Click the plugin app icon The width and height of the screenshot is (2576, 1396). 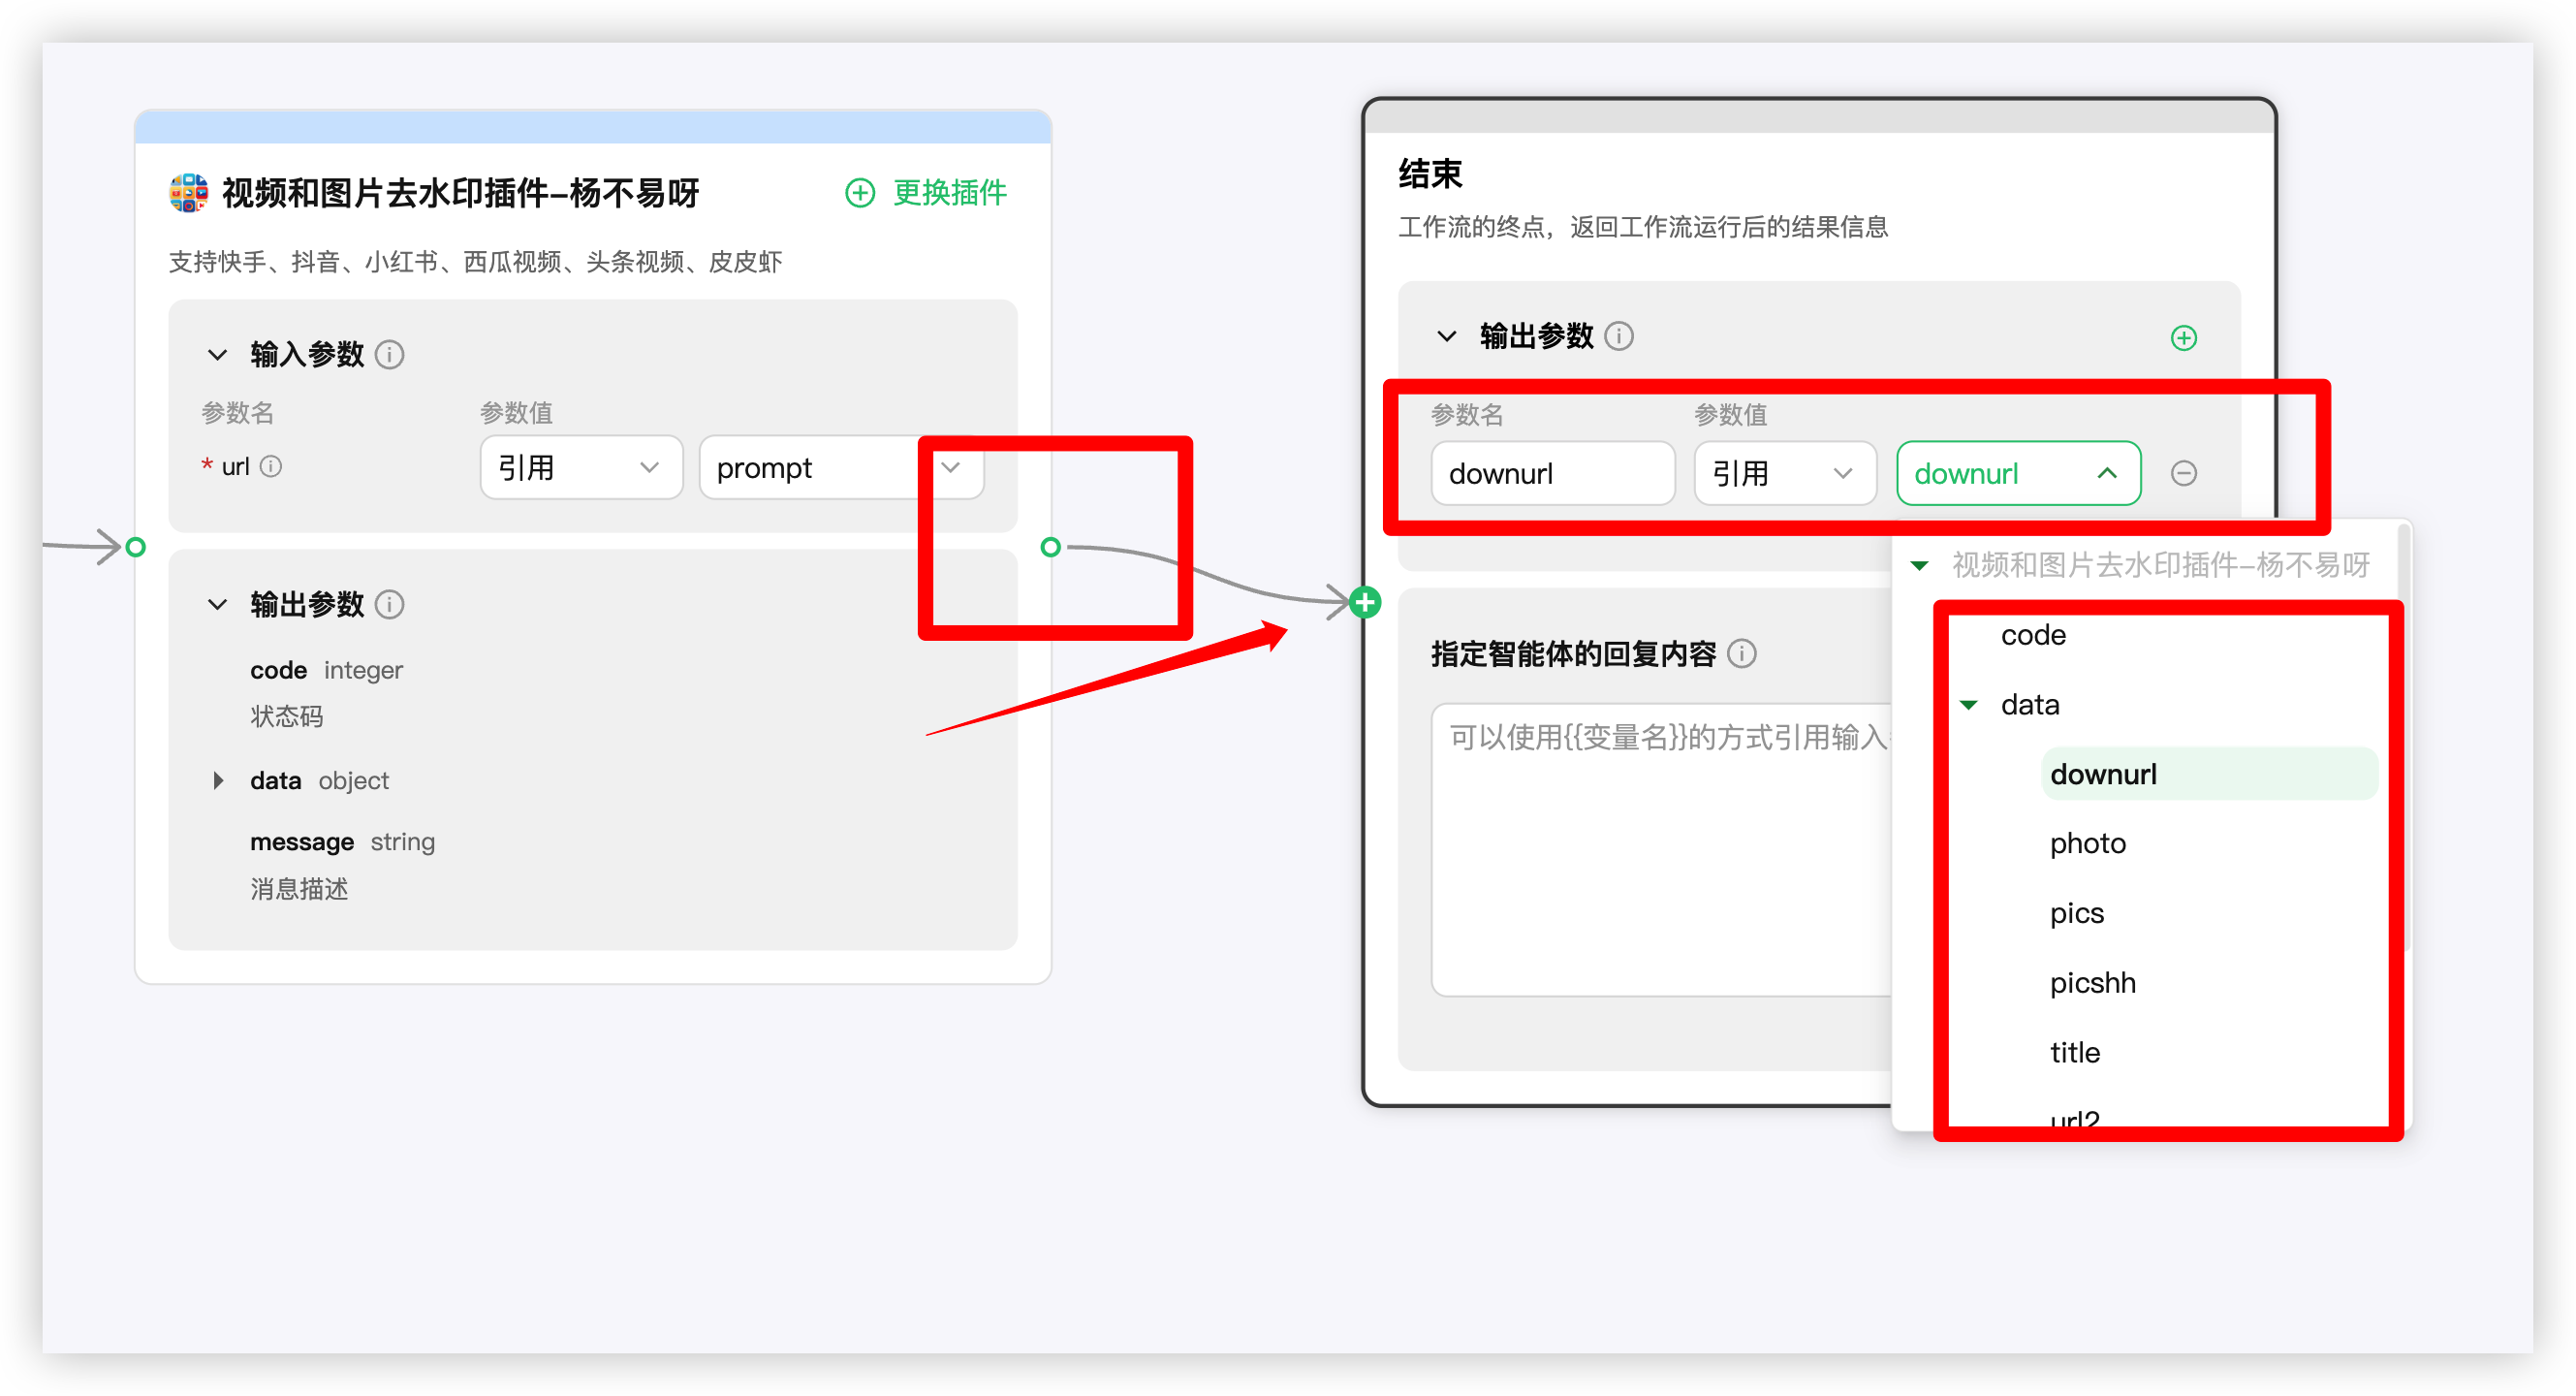click(188, 192)
